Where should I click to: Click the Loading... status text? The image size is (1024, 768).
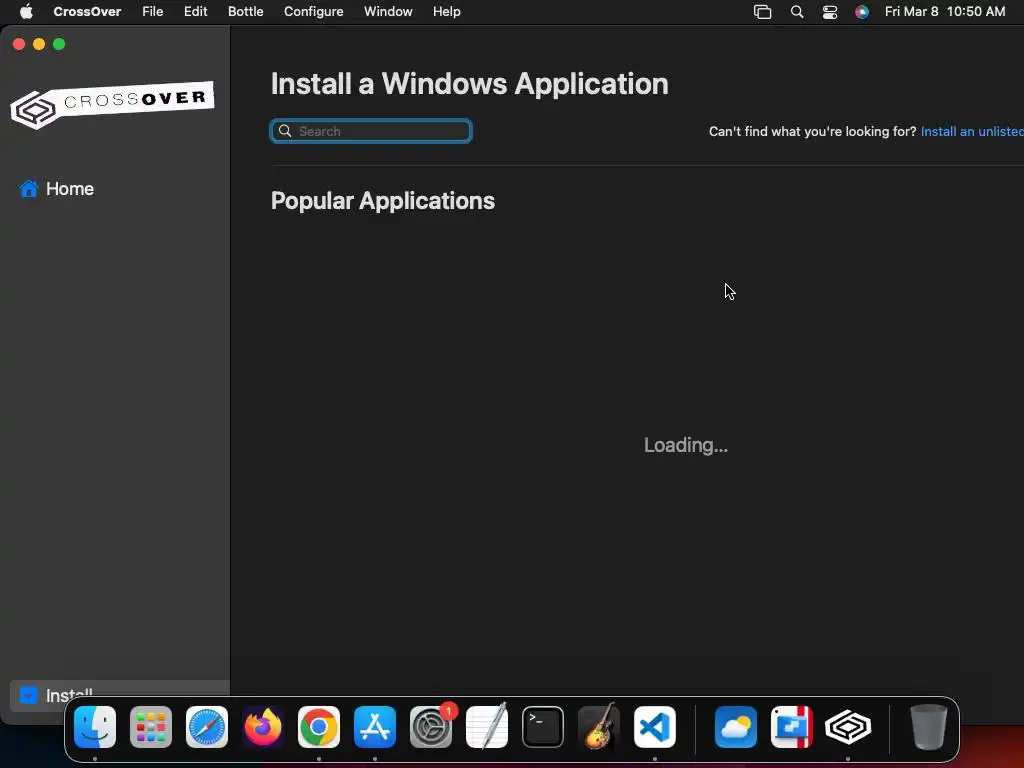[x=686, y=445]
